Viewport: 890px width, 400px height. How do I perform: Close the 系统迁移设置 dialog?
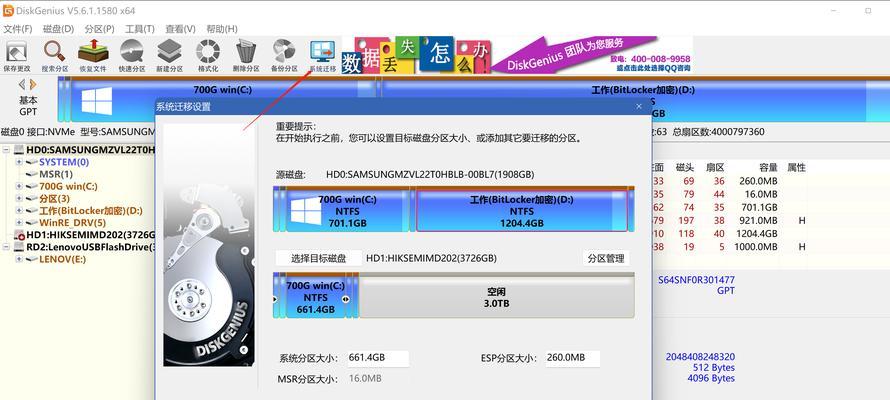[639, 106]
